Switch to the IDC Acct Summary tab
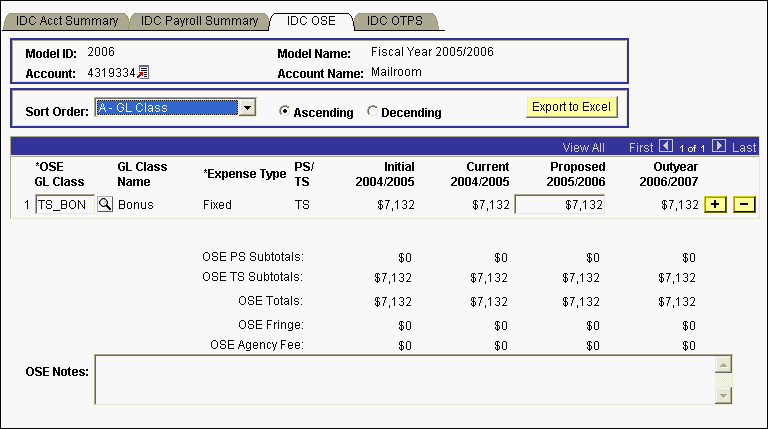 (67, 21)
